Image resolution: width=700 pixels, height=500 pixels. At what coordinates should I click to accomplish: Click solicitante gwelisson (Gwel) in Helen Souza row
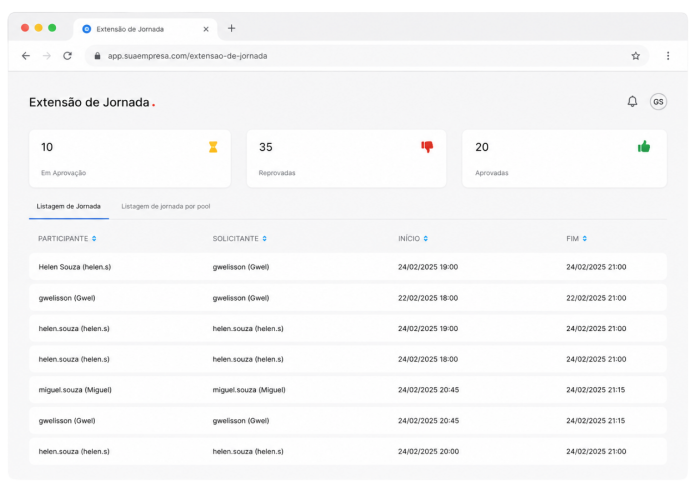(241, 267)
